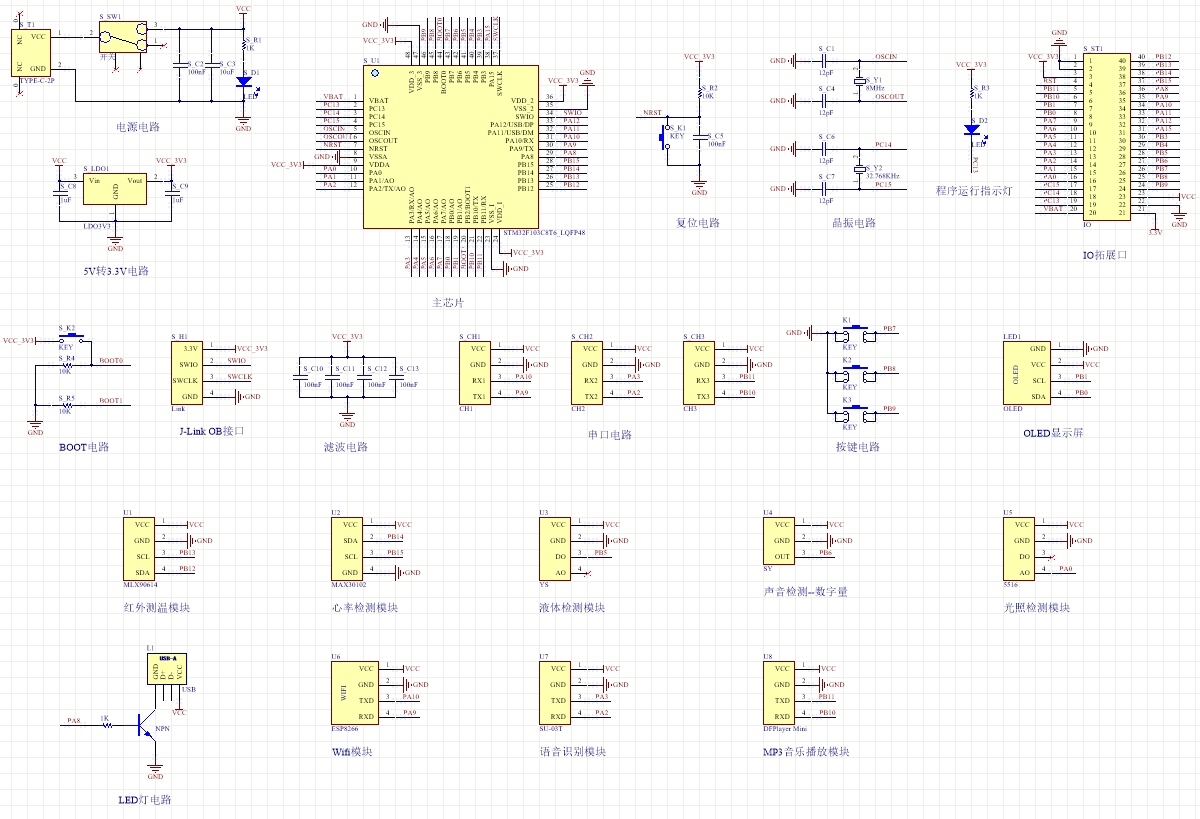
Task: Click the blue LED D1 in power circuit
Action: 243,84
